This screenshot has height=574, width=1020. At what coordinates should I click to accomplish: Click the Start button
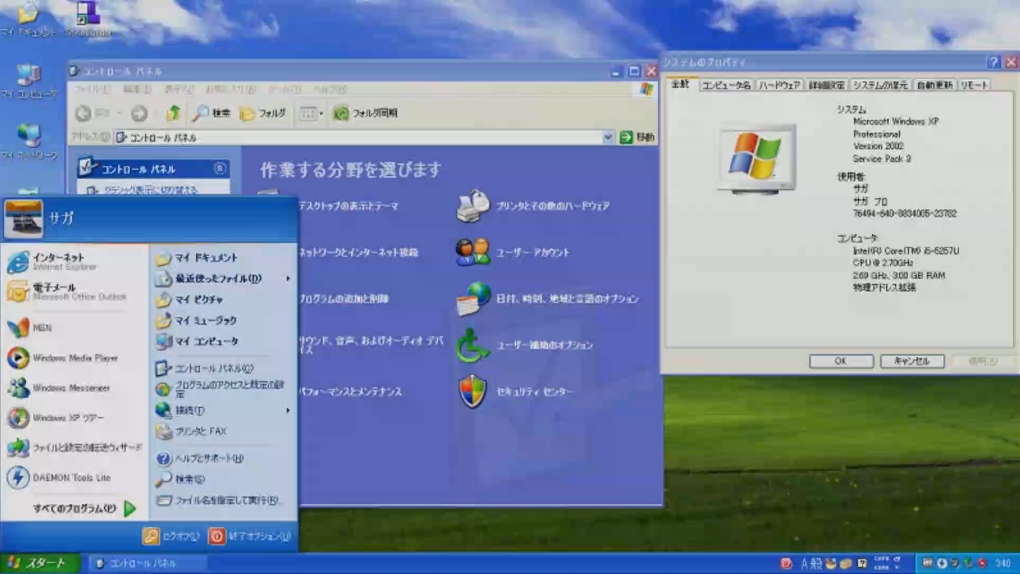[x=39, y=563]
